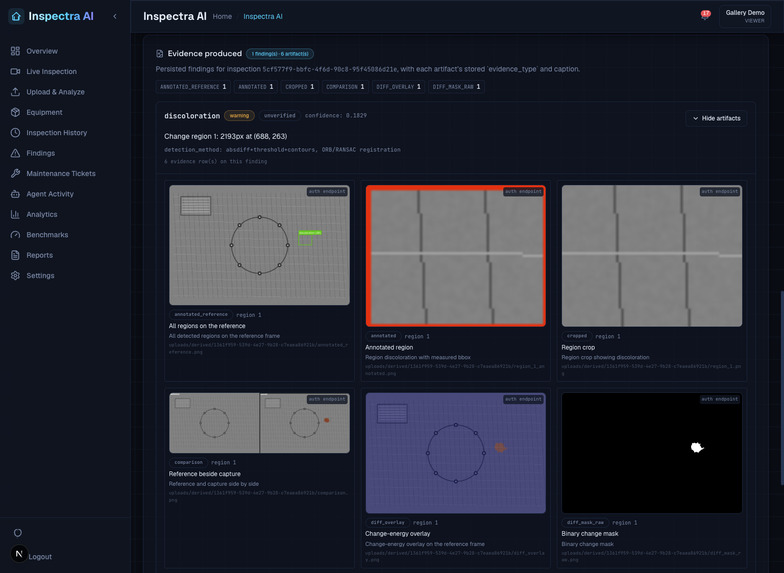The height and width of the screenshot is (573, 784).
Task: Click the Maintenance Tickets wrench icon
Action: pos(16,174)
